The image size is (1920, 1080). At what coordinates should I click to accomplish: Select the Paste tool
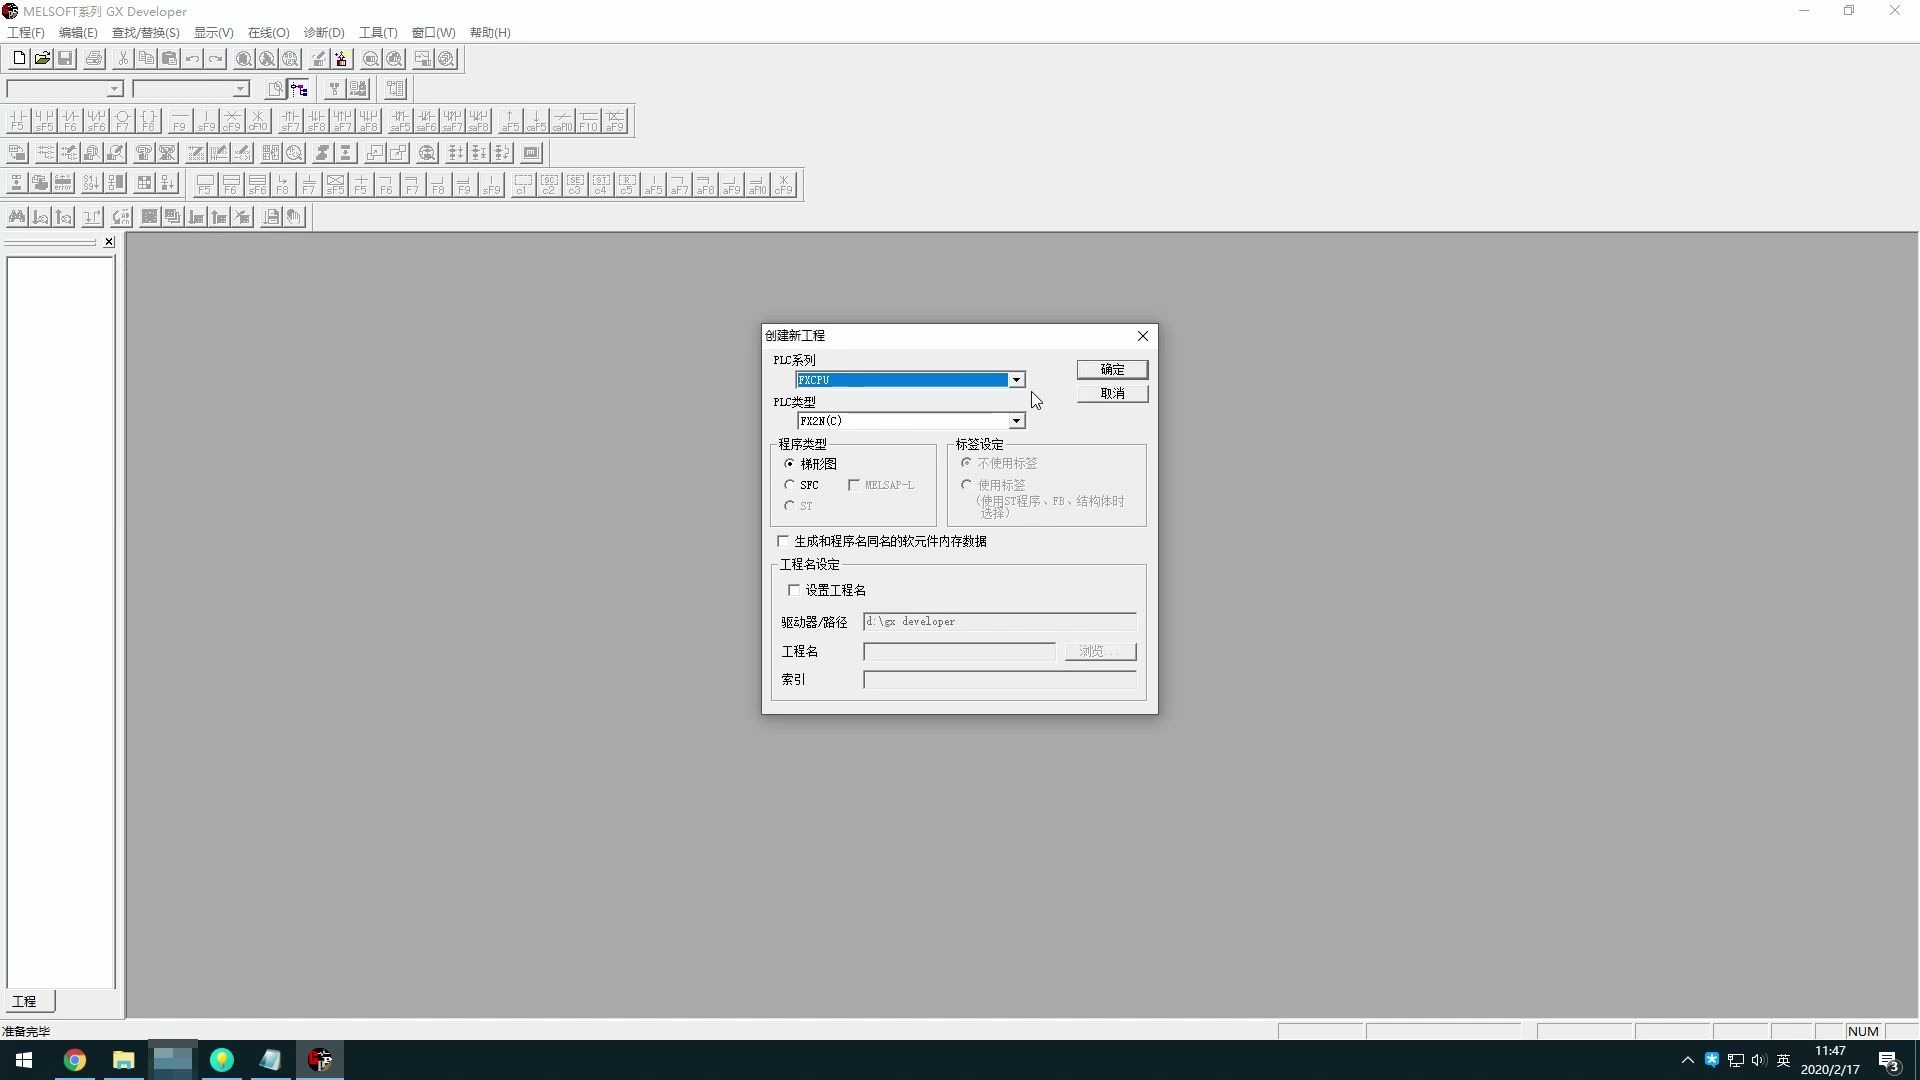[169, 58]
